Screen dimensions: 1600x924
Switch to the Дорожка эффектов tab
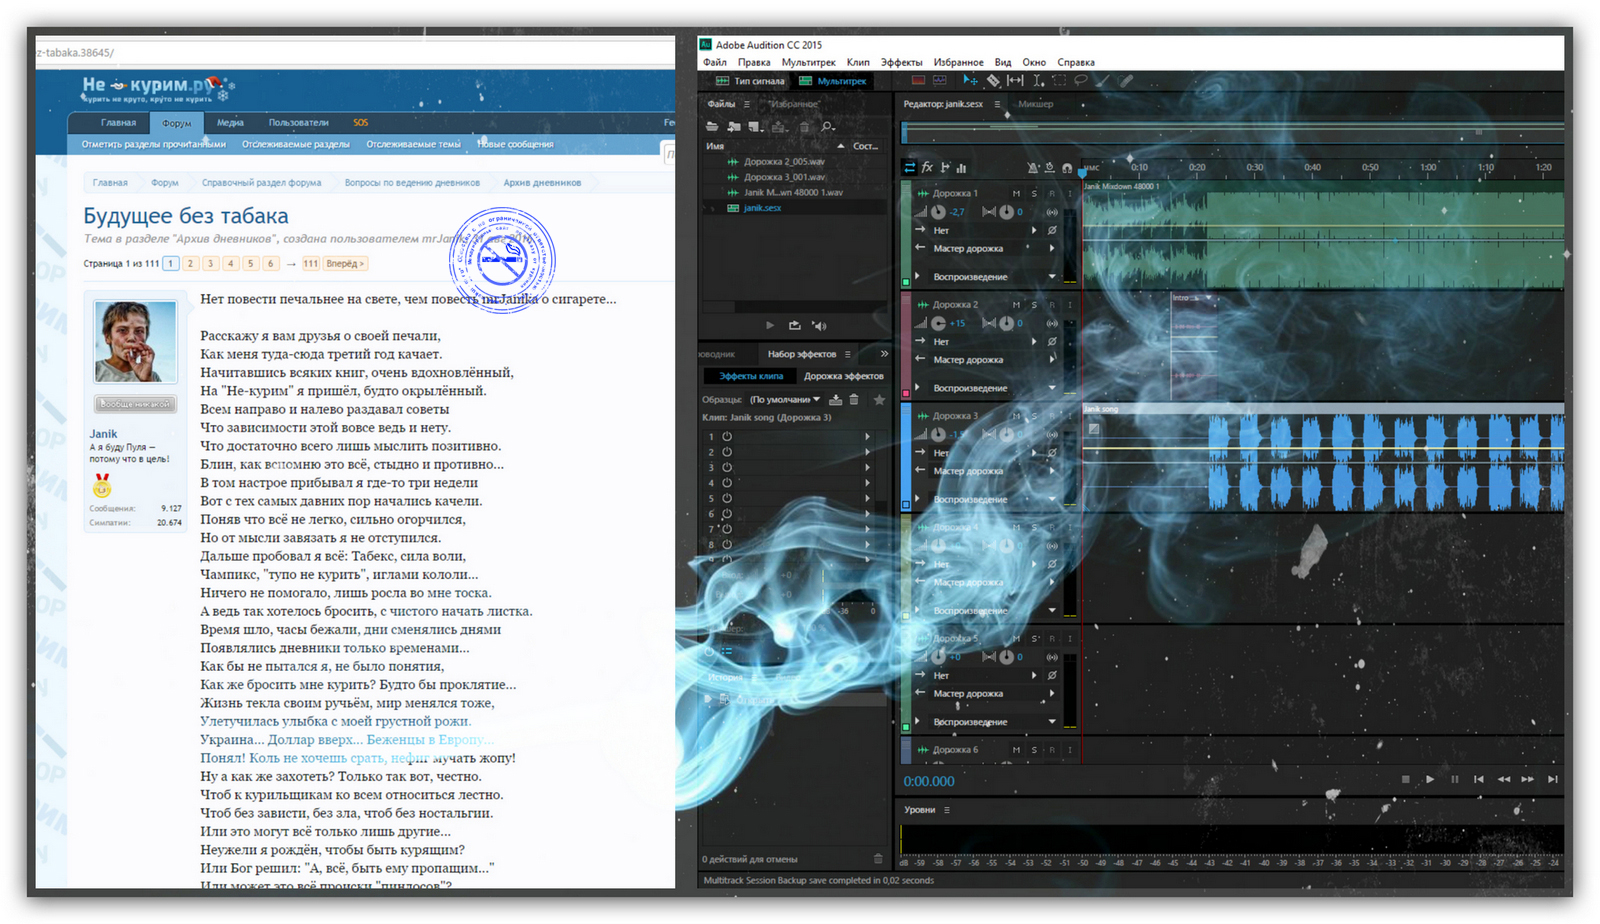[843, 376]
